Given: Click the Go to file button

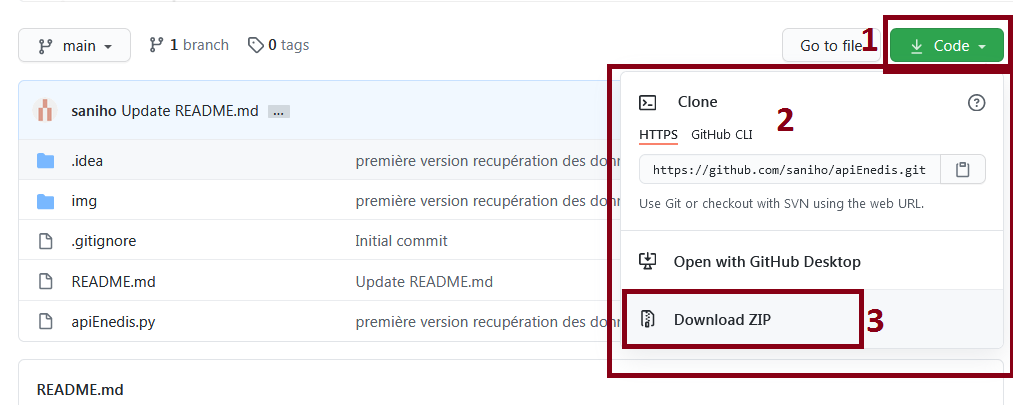Looking at the screenshot, I should [831, 46].
